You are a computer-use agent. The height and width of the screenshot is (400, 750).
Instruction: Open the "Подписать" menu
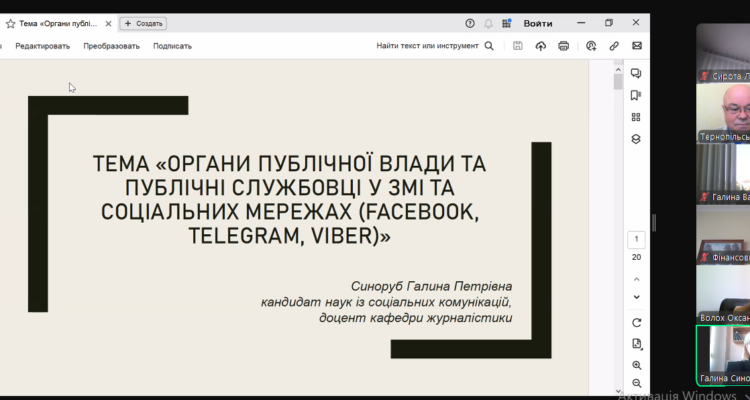[x=172, y=46]
